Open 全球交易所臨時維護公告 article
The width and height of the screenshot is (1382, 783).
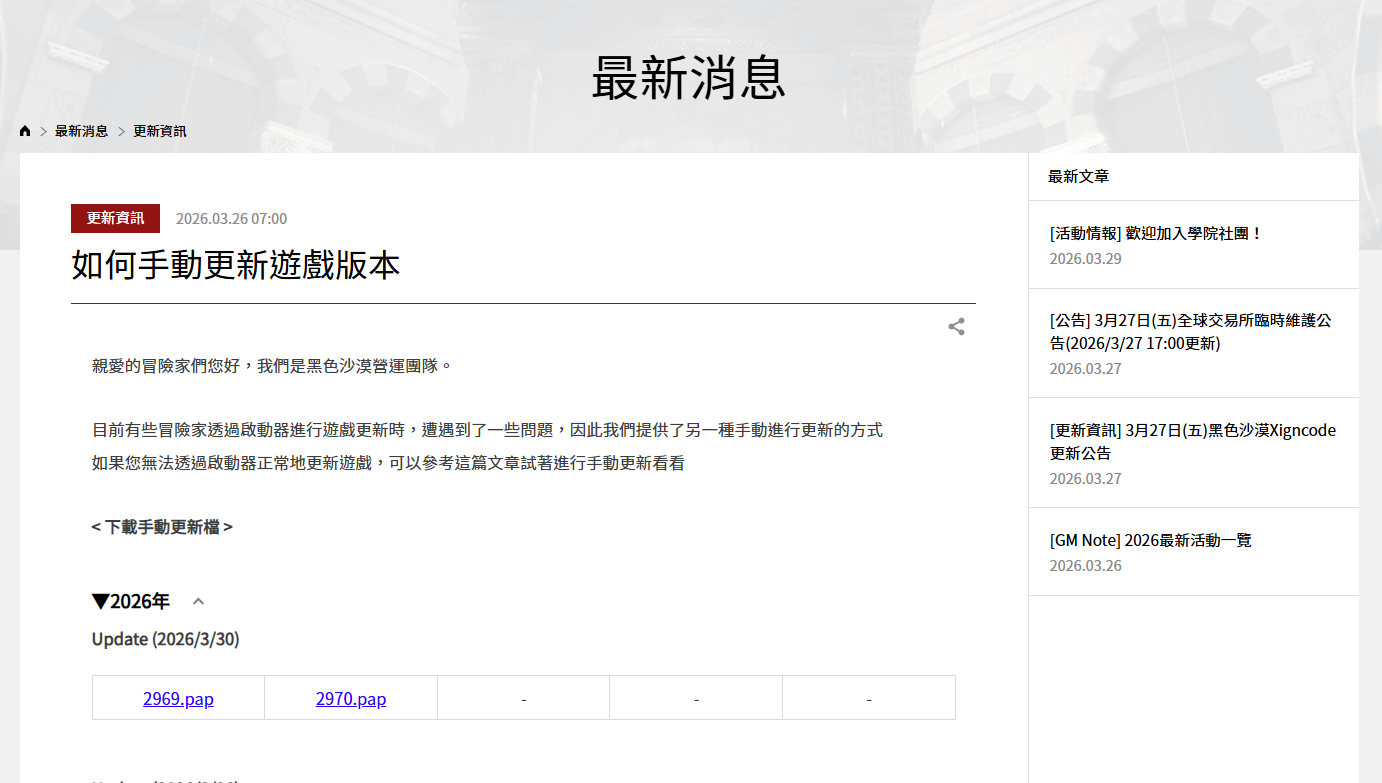pos(1190,332)
